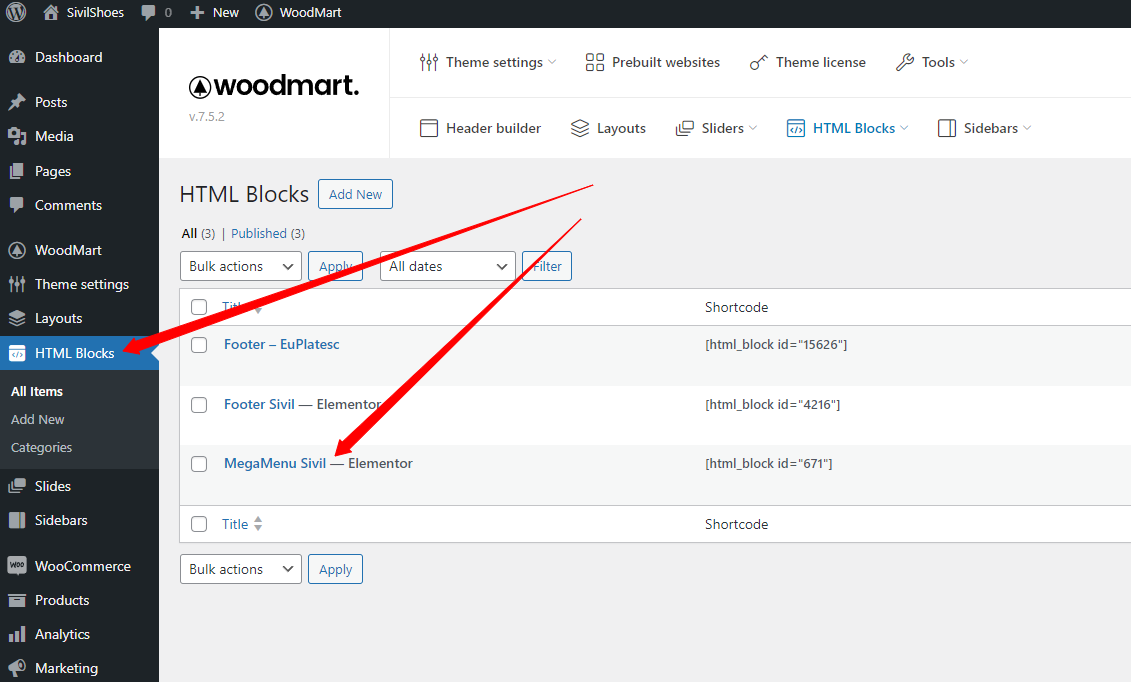Click the Pages icon in sidebar
The height and width of the screenshot is (682, 1131).
coord(17,171)
